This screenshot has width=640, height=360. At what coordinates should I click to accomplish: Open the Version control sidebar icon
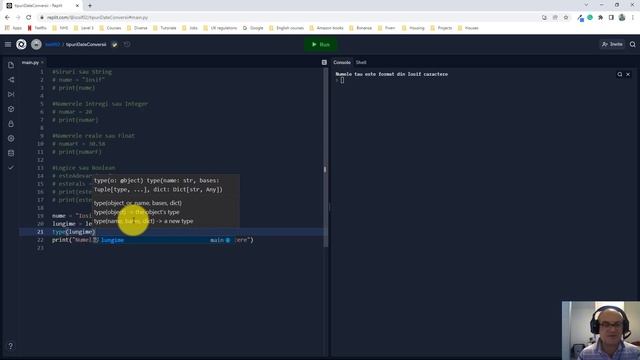point(11,80)
